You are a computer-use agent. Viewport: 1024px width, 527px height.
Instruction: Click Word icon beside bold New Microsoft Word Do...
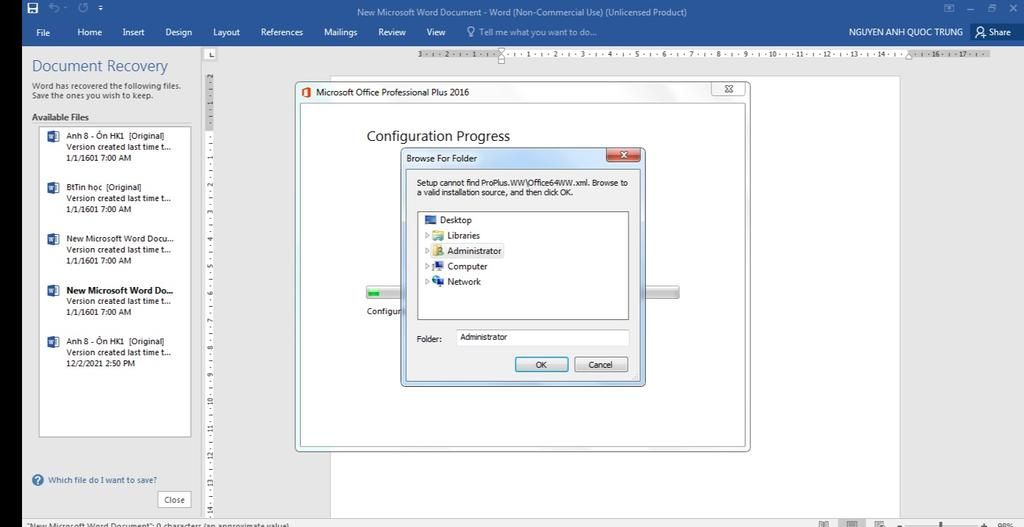click(54, 291)
